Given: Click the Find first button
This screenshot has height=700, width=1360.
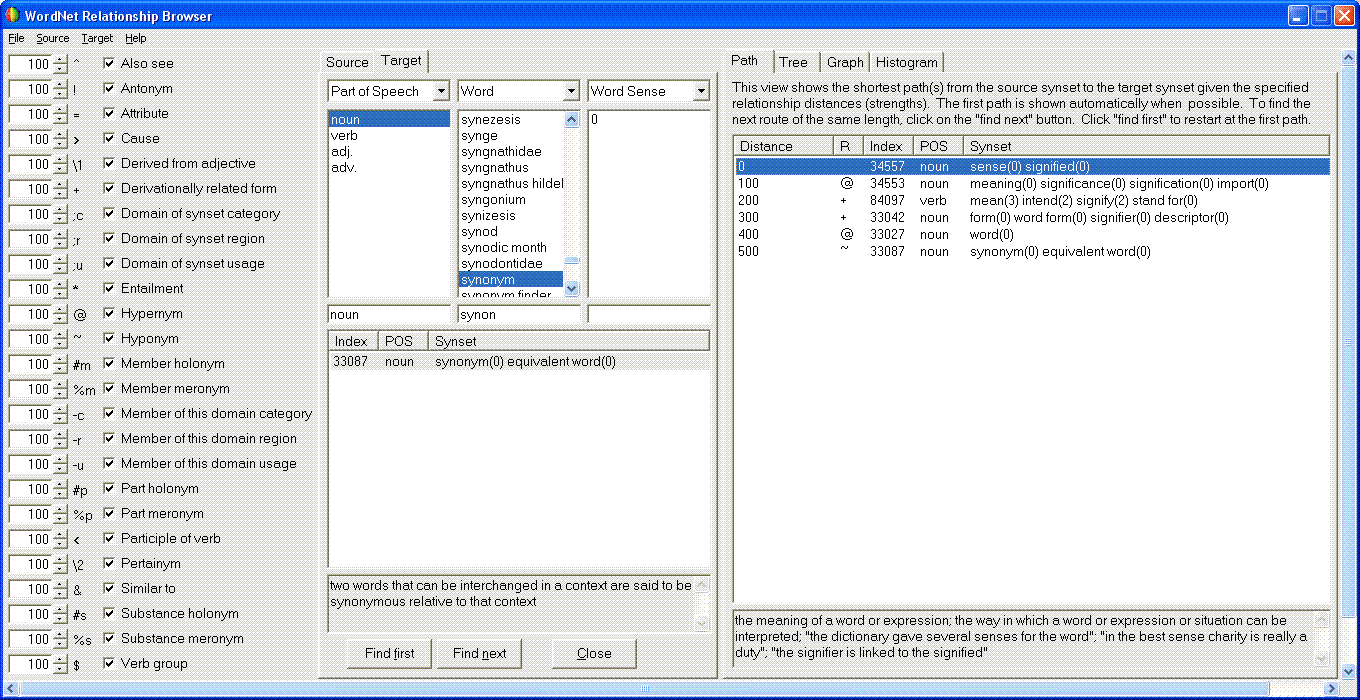Looking at the screenshot, I should pos(390,653).
